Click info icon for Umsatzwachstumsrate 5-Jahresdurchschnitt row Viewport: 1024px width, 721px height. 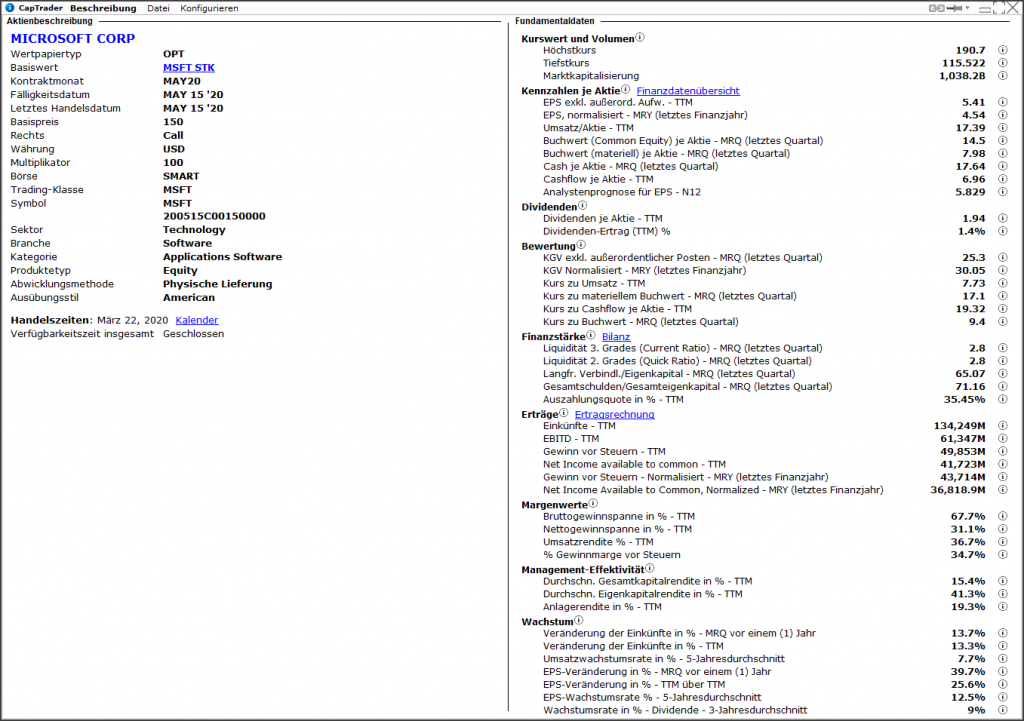tap(1002, 659)
